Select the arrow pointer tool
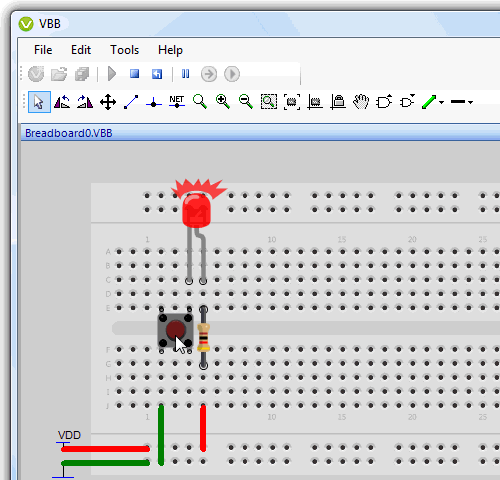Viewport: 500px width, 480px height. (39, 102)
